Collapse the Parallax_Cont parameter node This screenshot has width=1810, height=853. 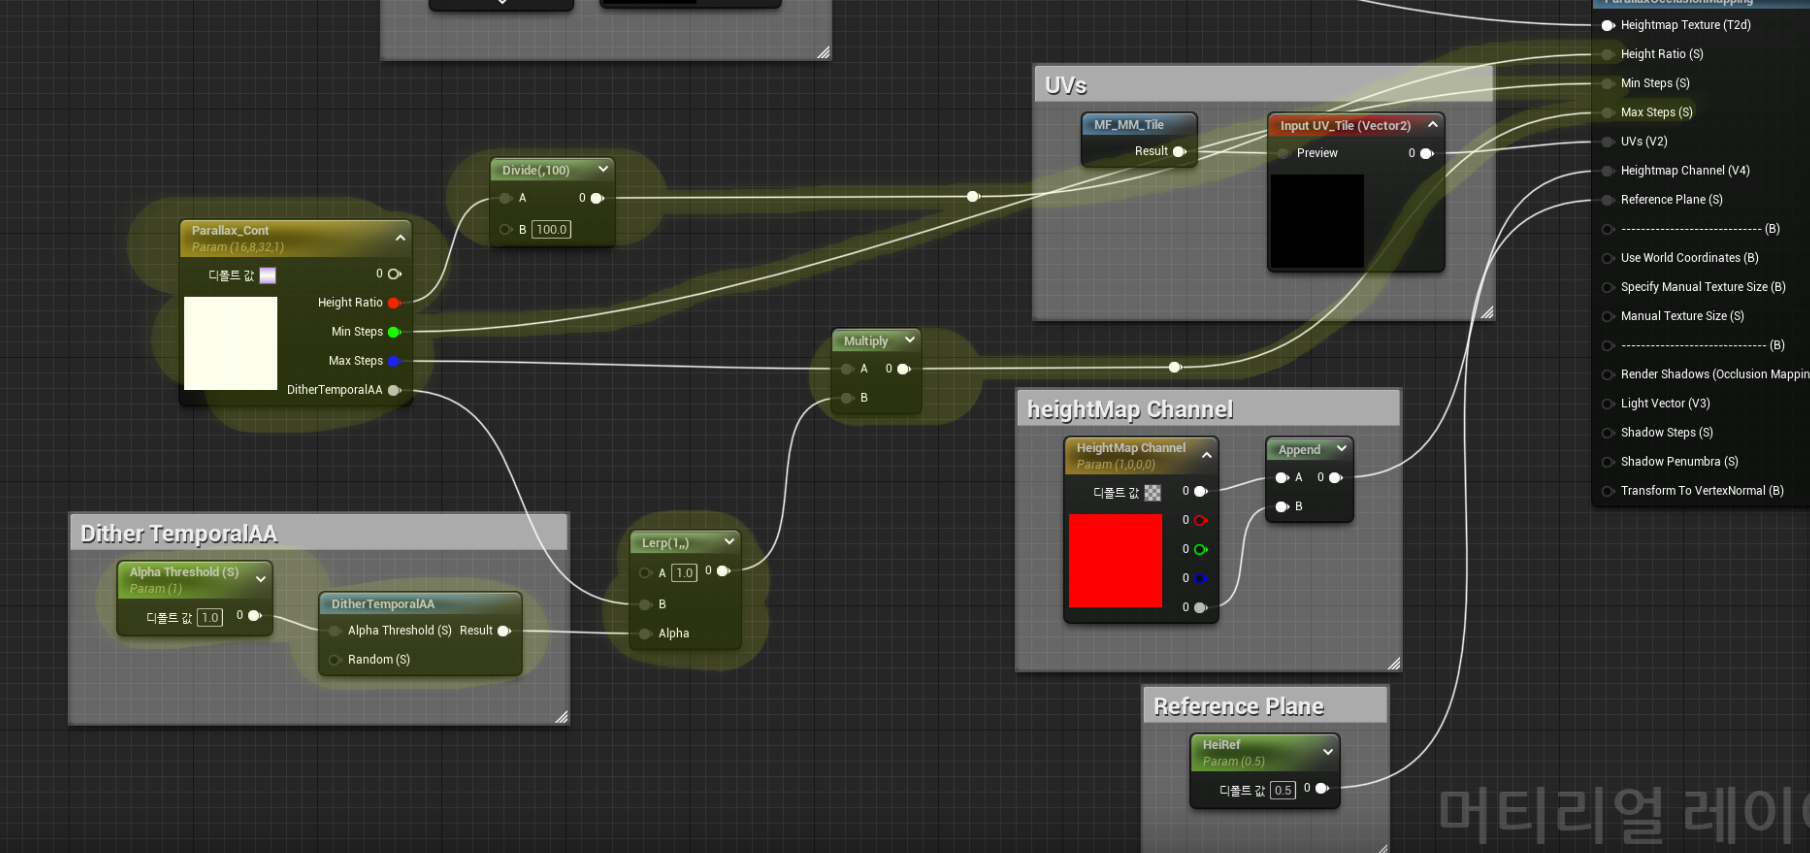pyautogui.click(x=400, y=238)
